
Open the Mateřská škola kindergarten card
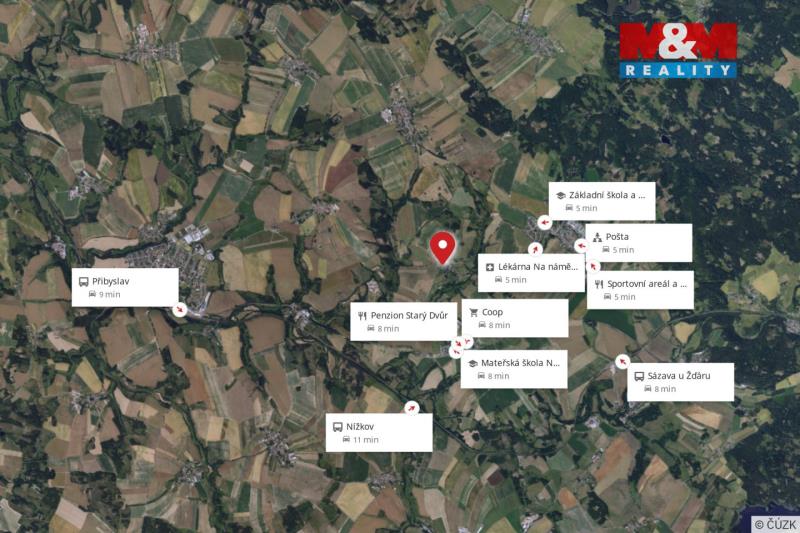514,369
